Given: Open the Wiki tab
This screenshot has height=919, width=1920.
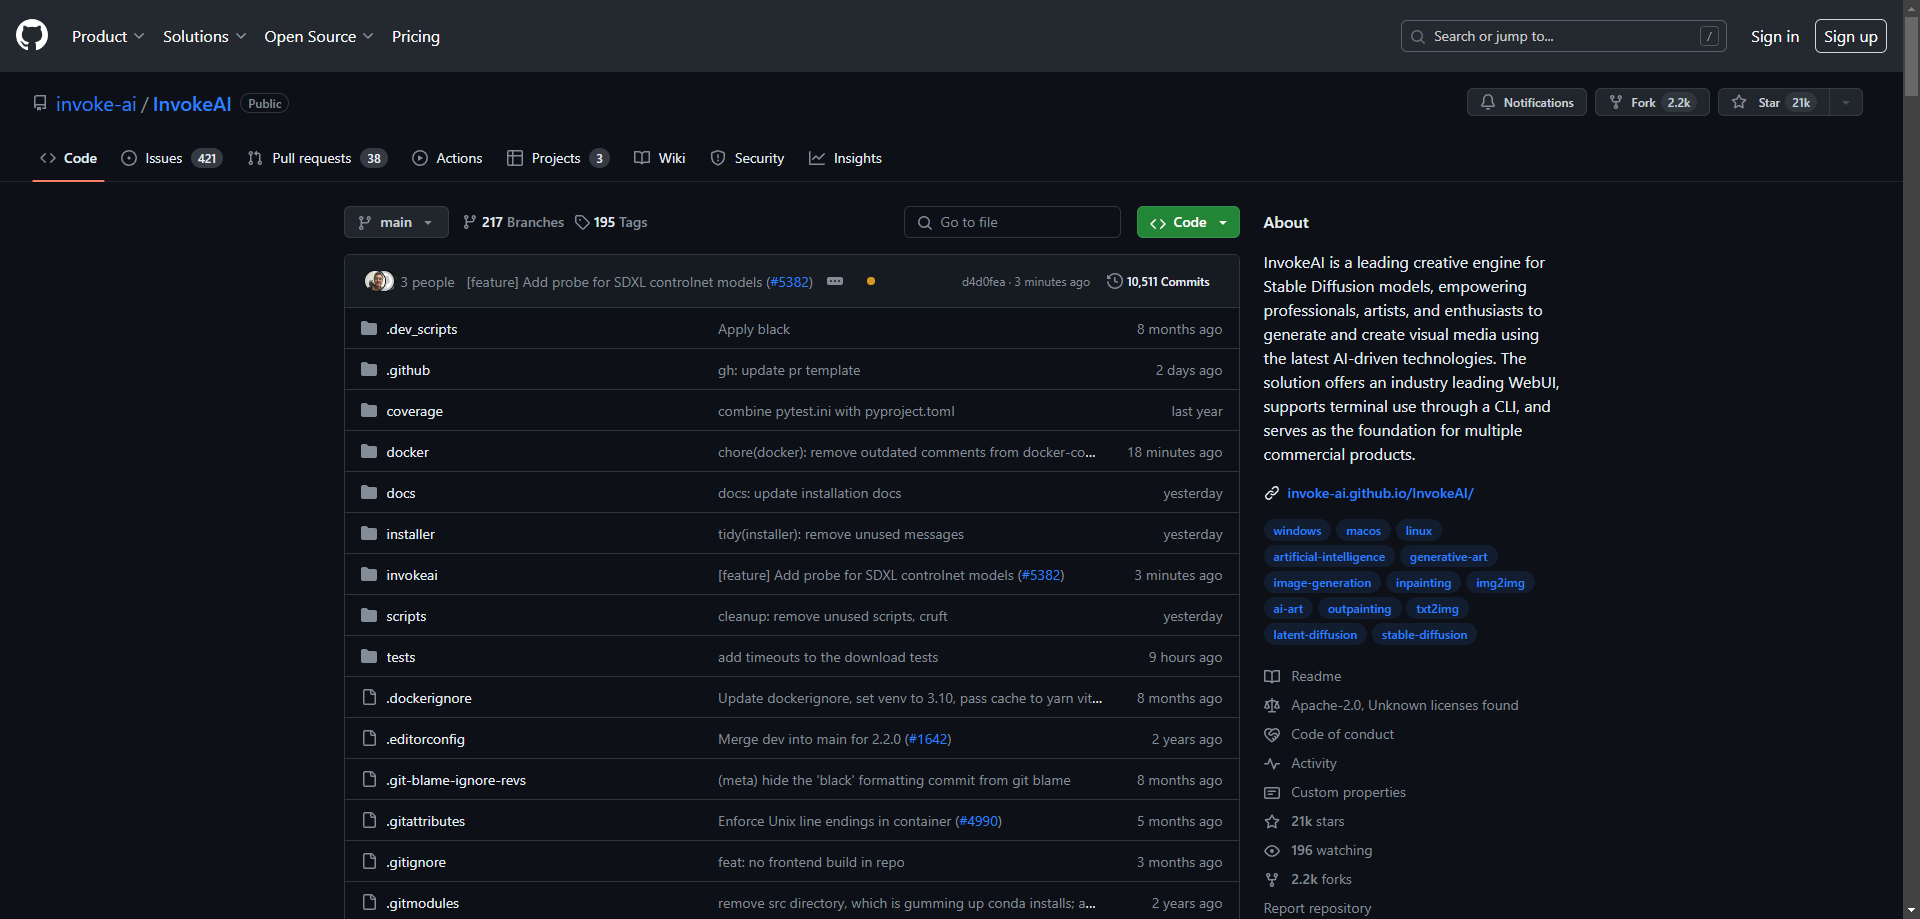Looking at the screenshot, I should pyautogui.click(x=660, y=158).
